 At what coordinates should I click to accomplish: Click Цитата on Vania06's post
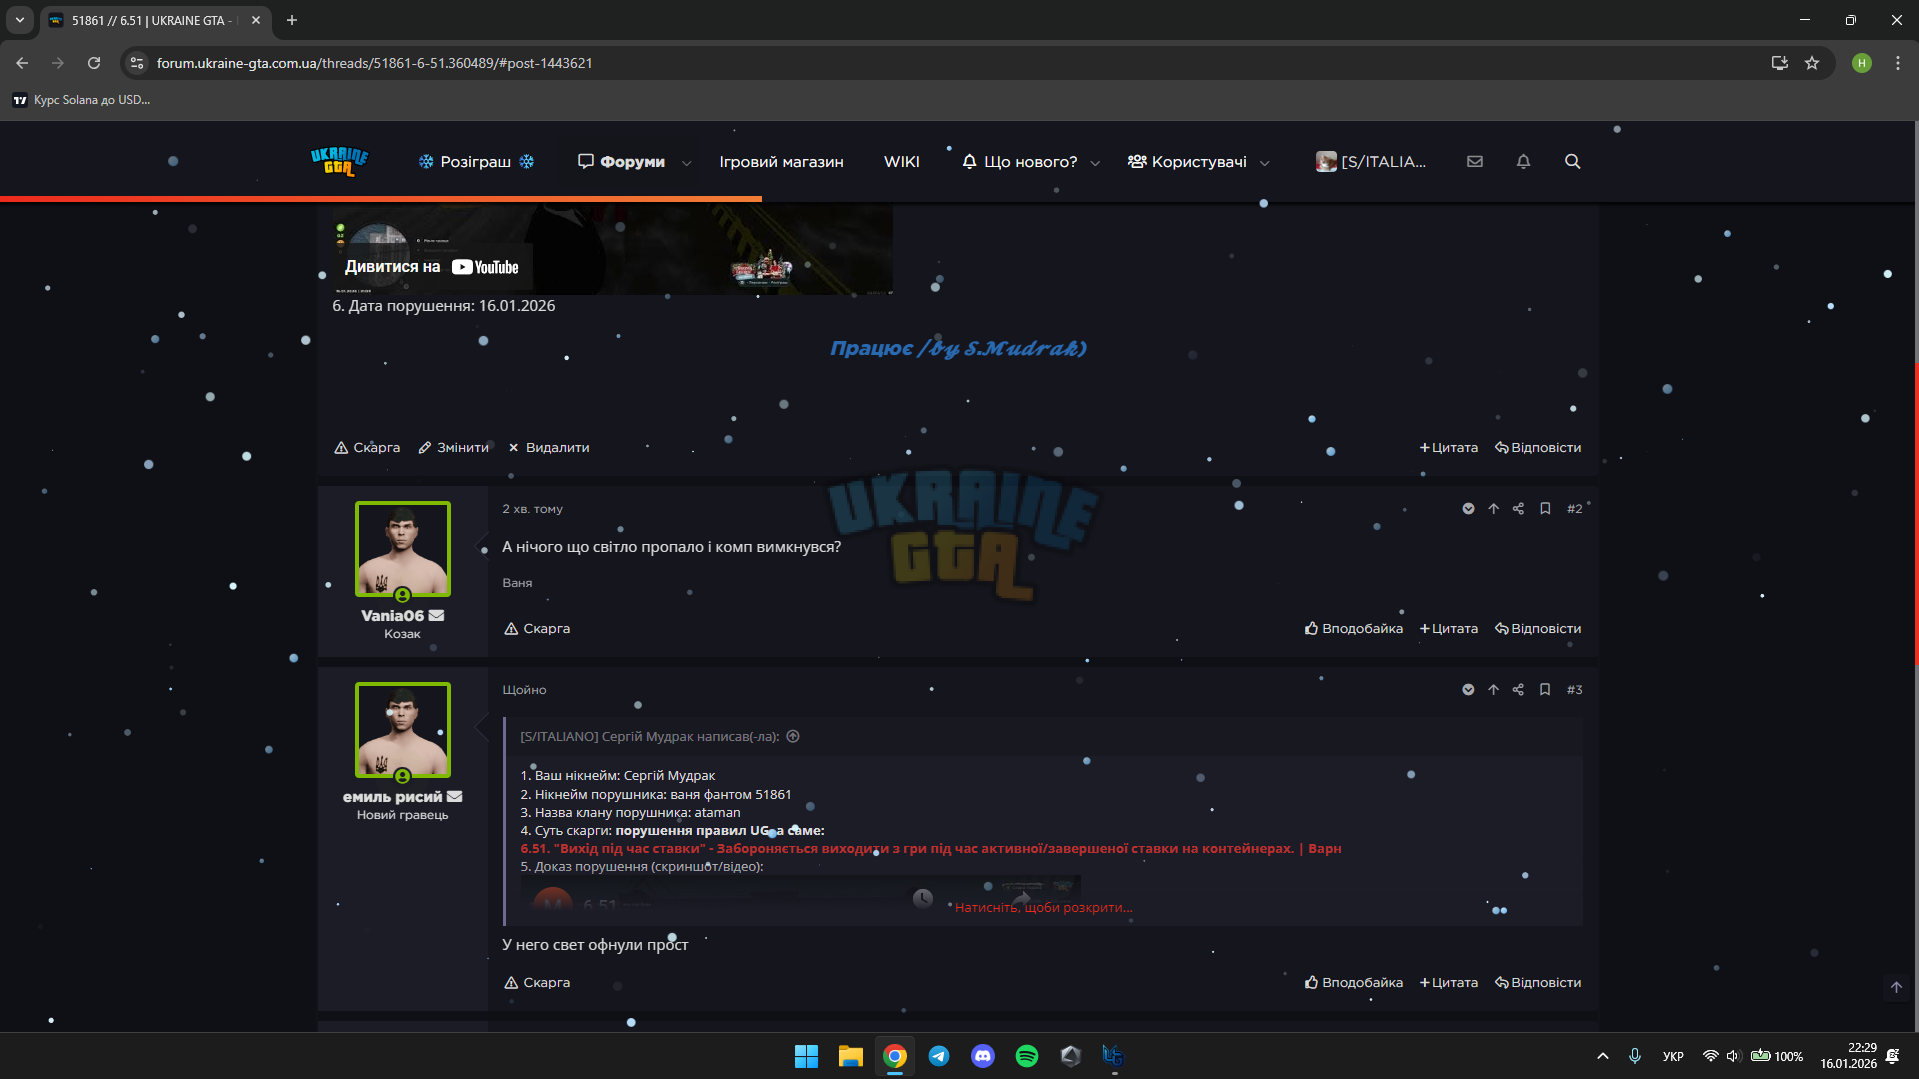point(1449,629)
